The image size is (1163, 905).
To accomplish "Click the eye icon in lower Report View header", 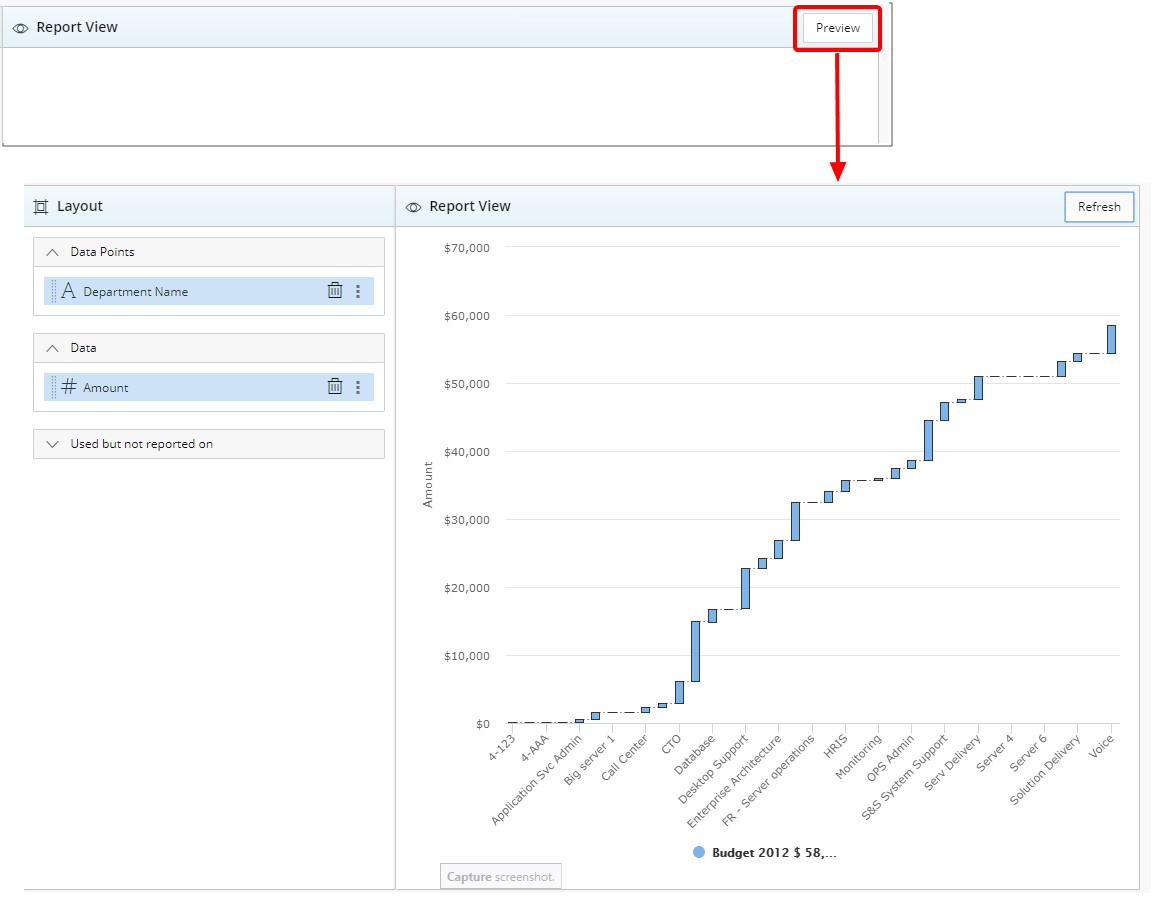I will click(413, 208).
